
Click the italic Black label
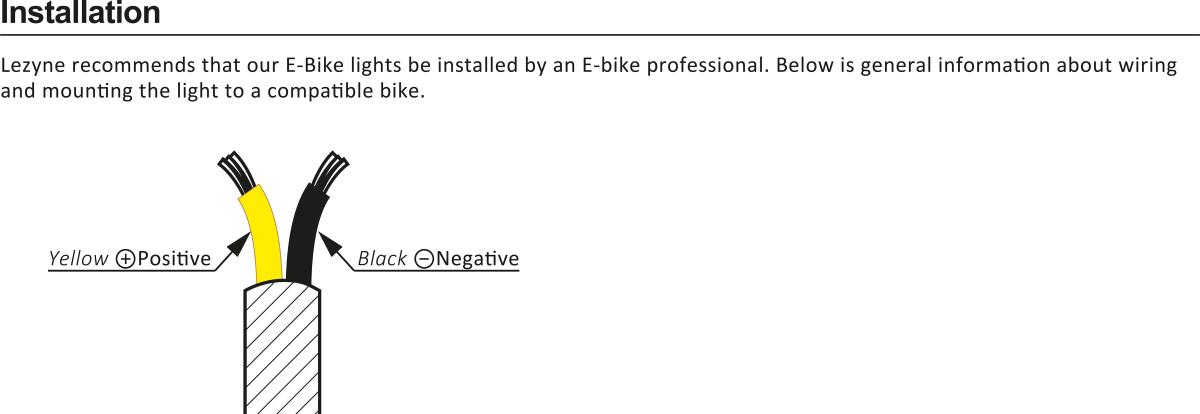382,259
